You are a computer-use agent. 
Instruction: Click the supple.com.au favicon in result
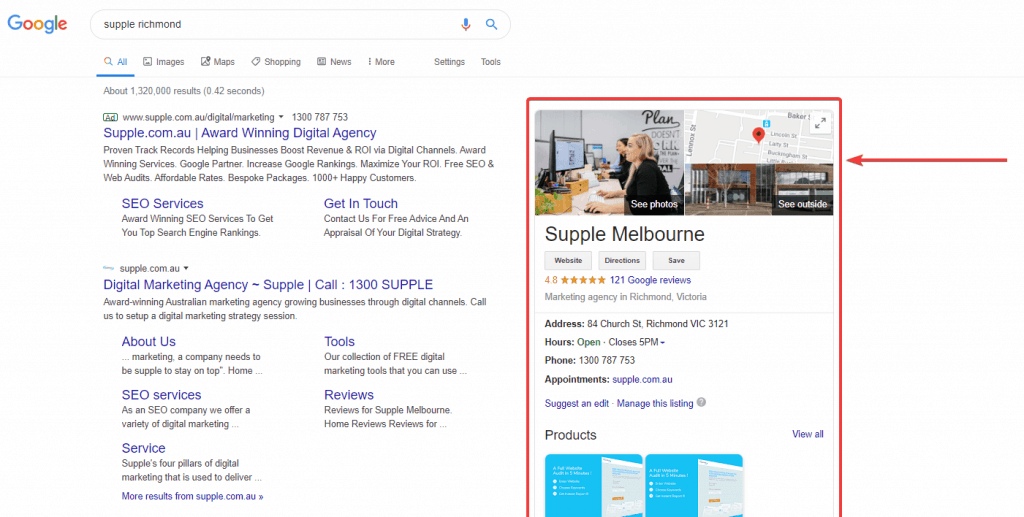pyautogui.click(x=108, y=268)
